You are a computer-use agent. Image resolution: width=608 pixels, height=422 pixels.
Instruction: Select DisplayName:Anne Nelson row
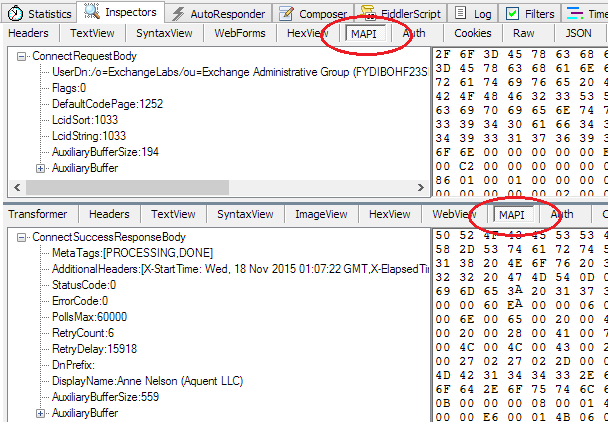147,381
